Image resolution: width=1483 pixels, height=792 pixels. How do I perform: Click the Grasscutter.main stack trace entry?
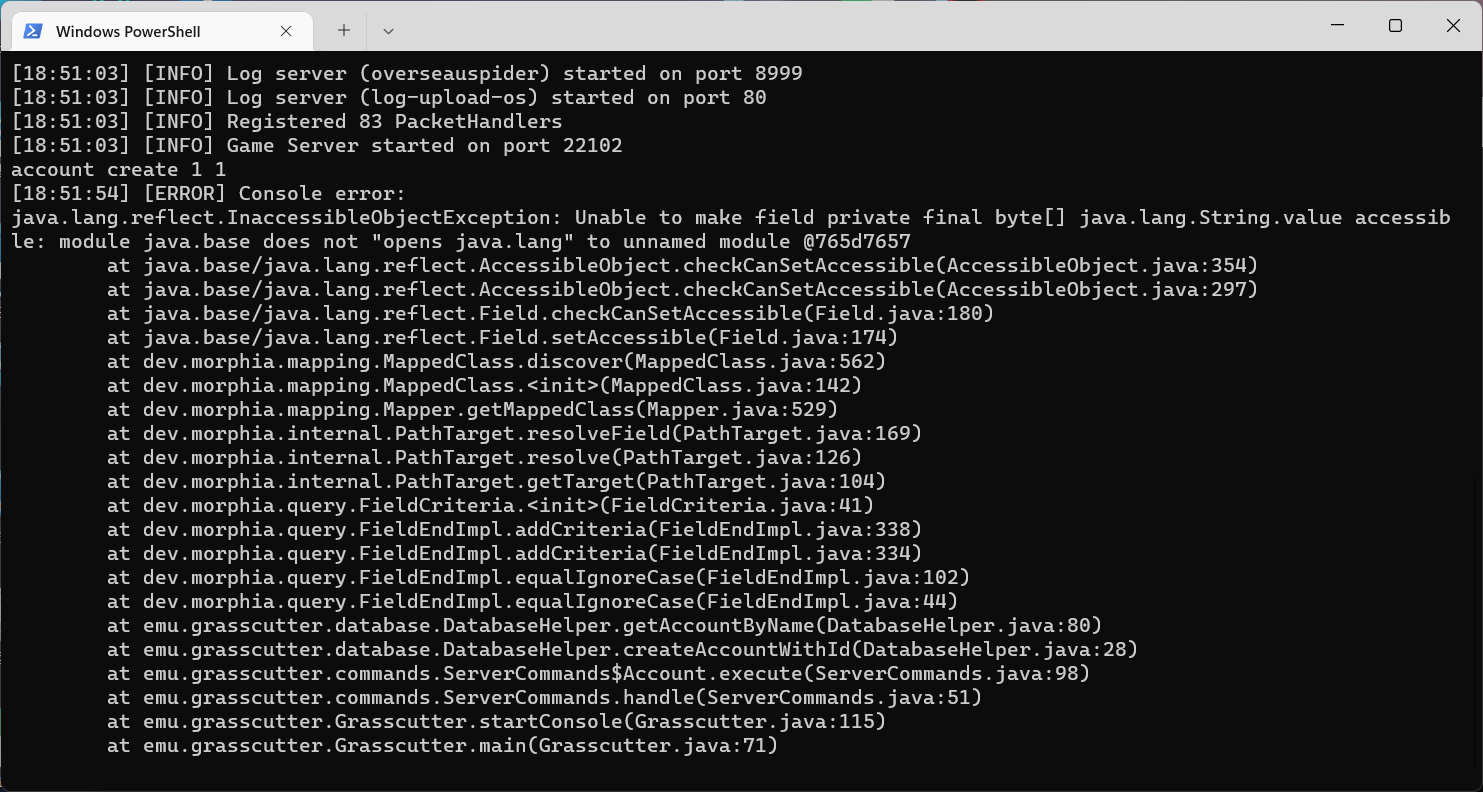(x=440, y=745)
